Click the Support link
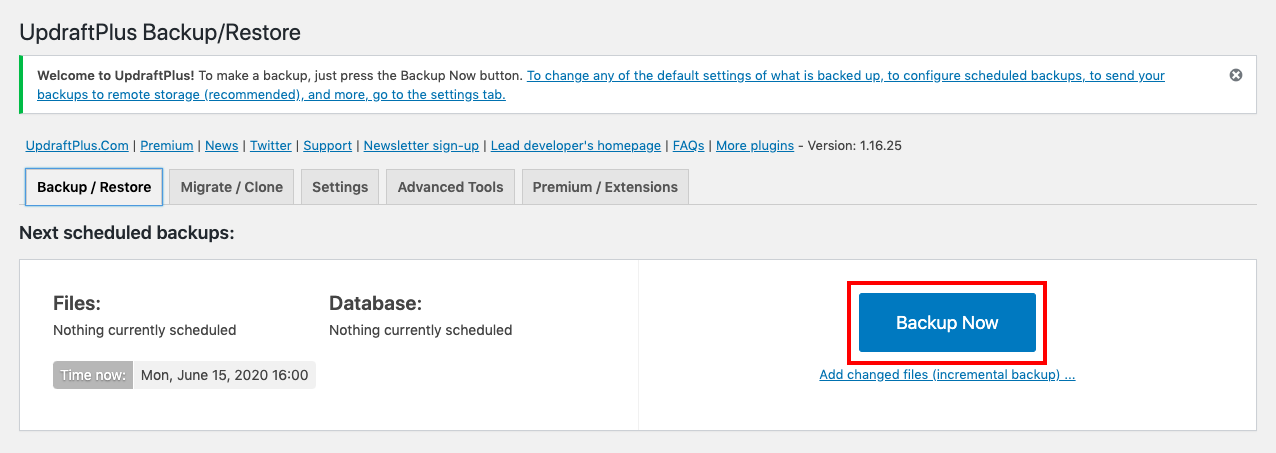 click(x=327, y=145)
